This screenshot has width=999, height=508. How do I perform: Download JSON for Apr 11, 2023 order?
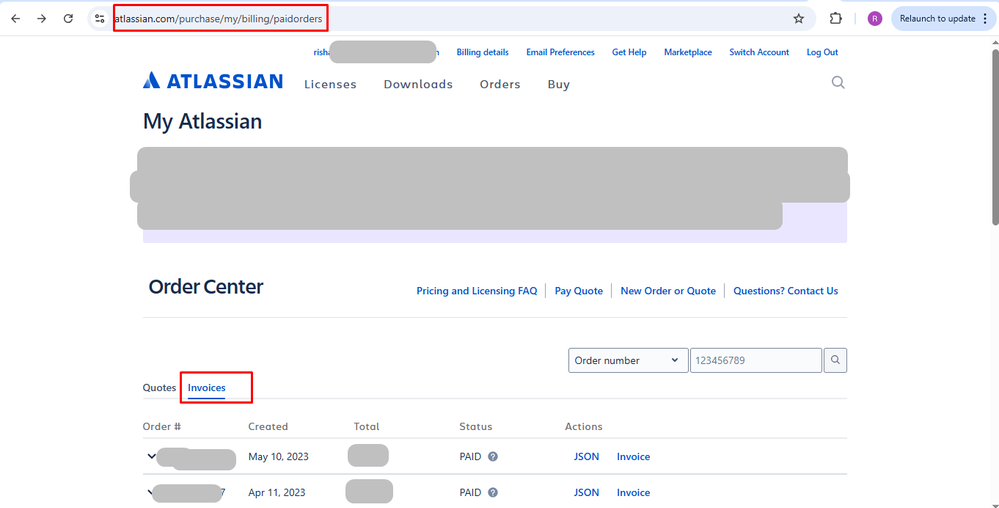point(586,492)
